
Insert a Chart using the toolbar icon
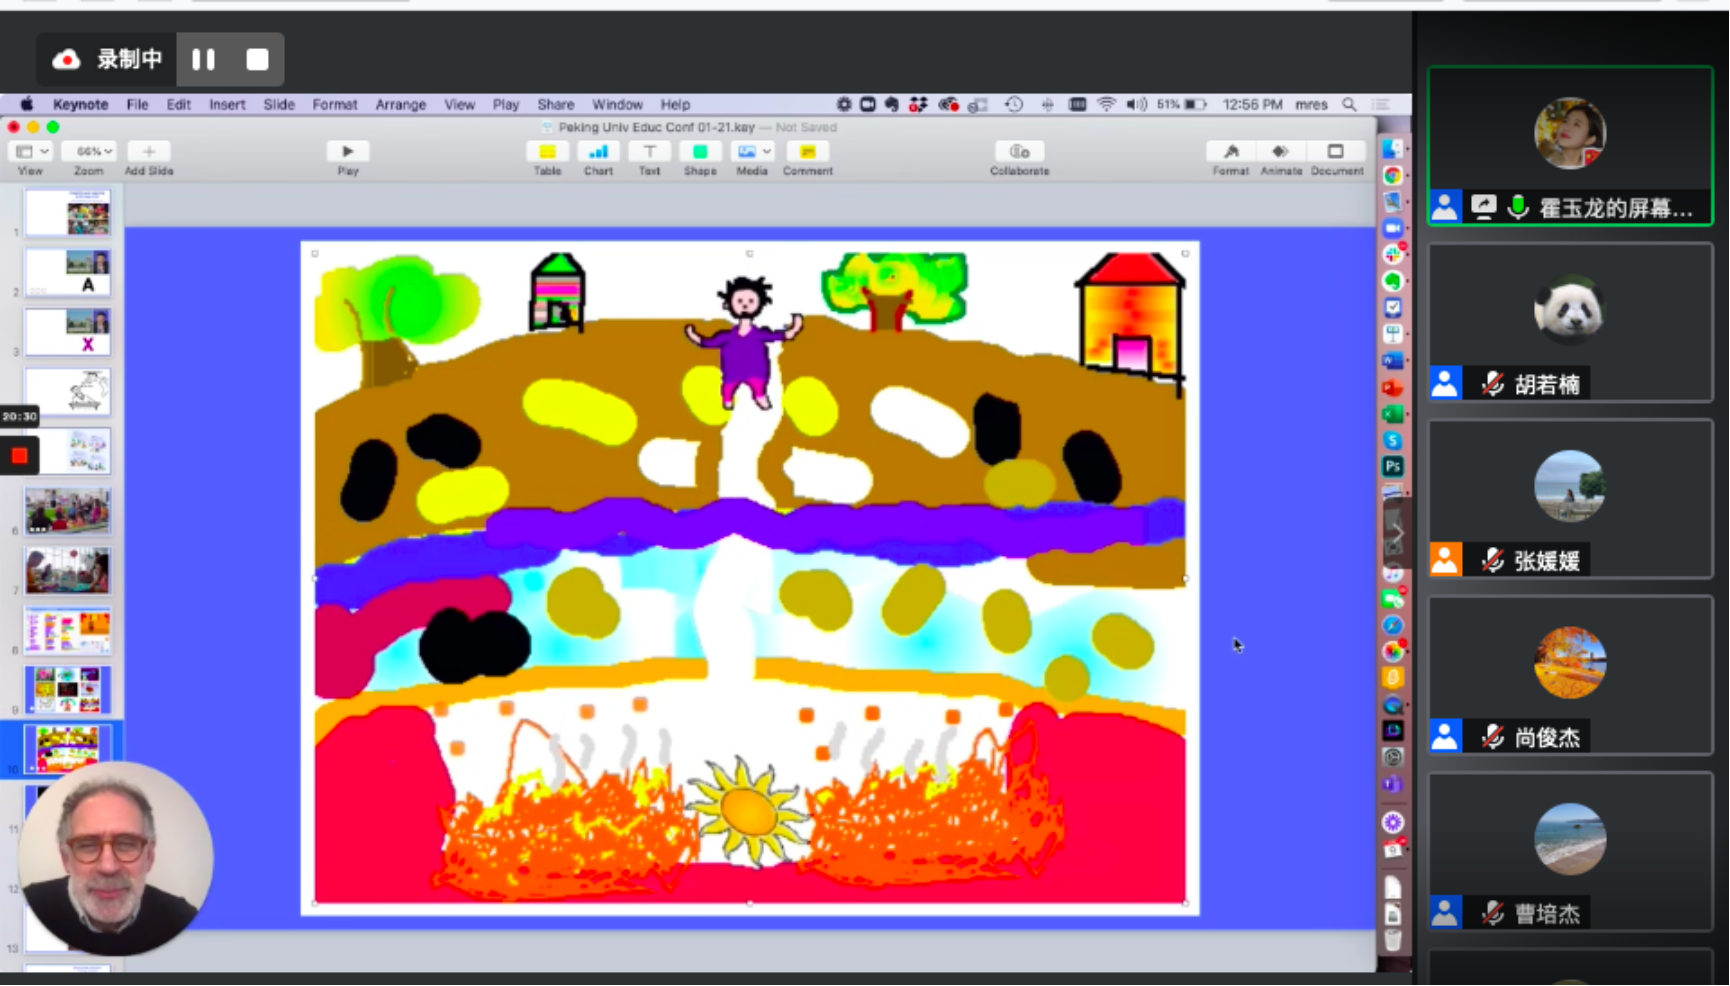pyautogui.click(x=598, y=152)
